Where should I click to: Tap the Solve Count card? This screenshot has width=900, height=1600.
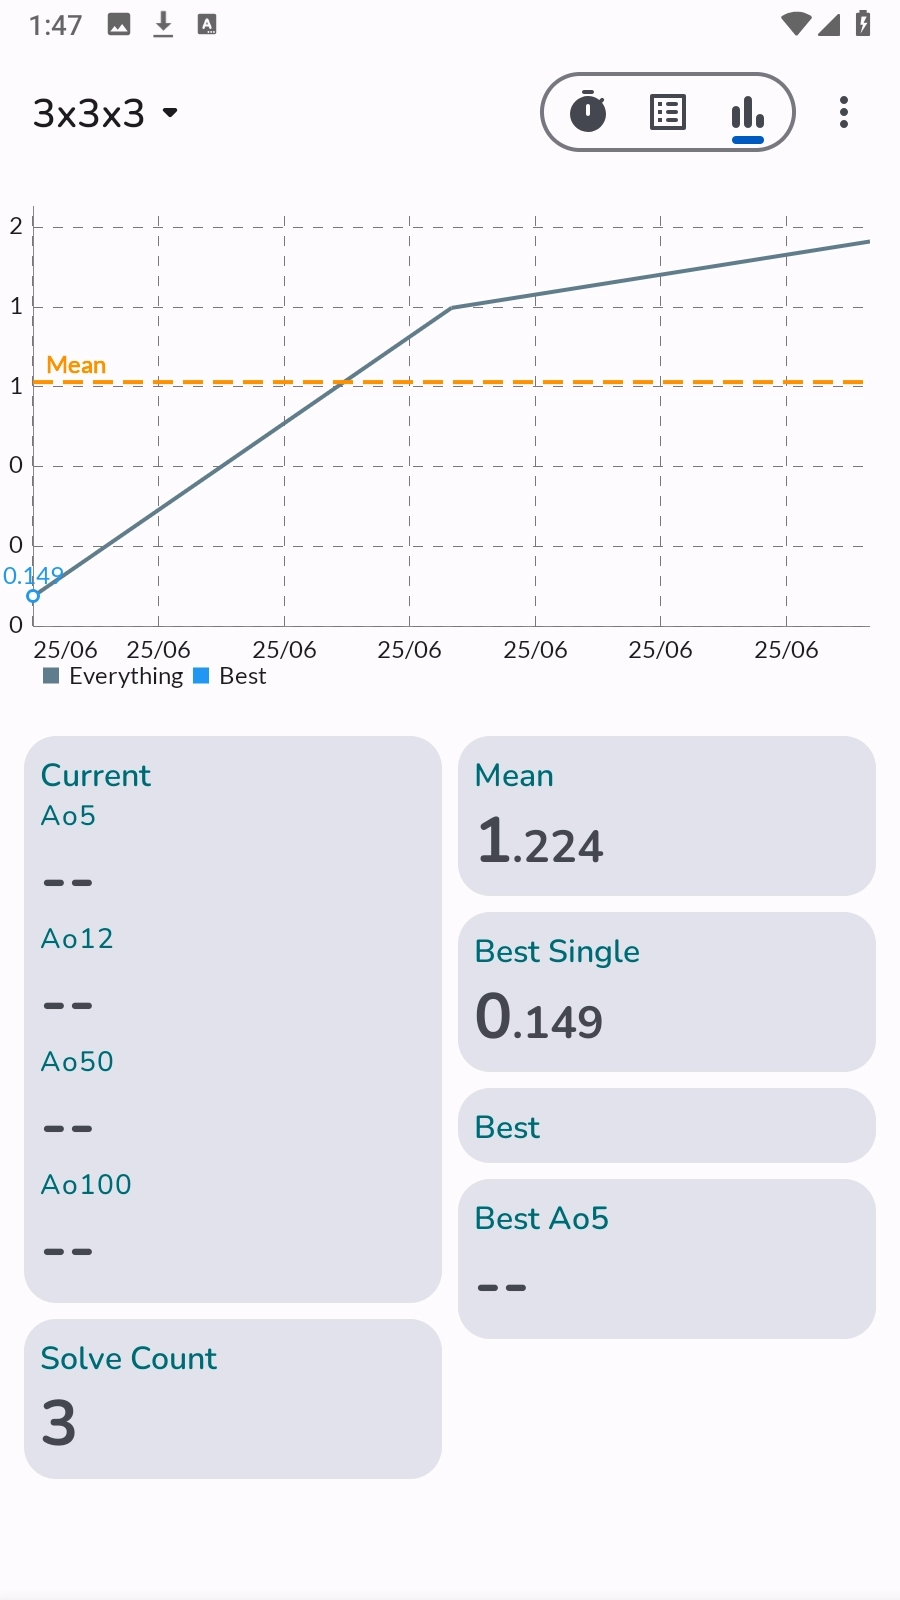coord(232,1398)
